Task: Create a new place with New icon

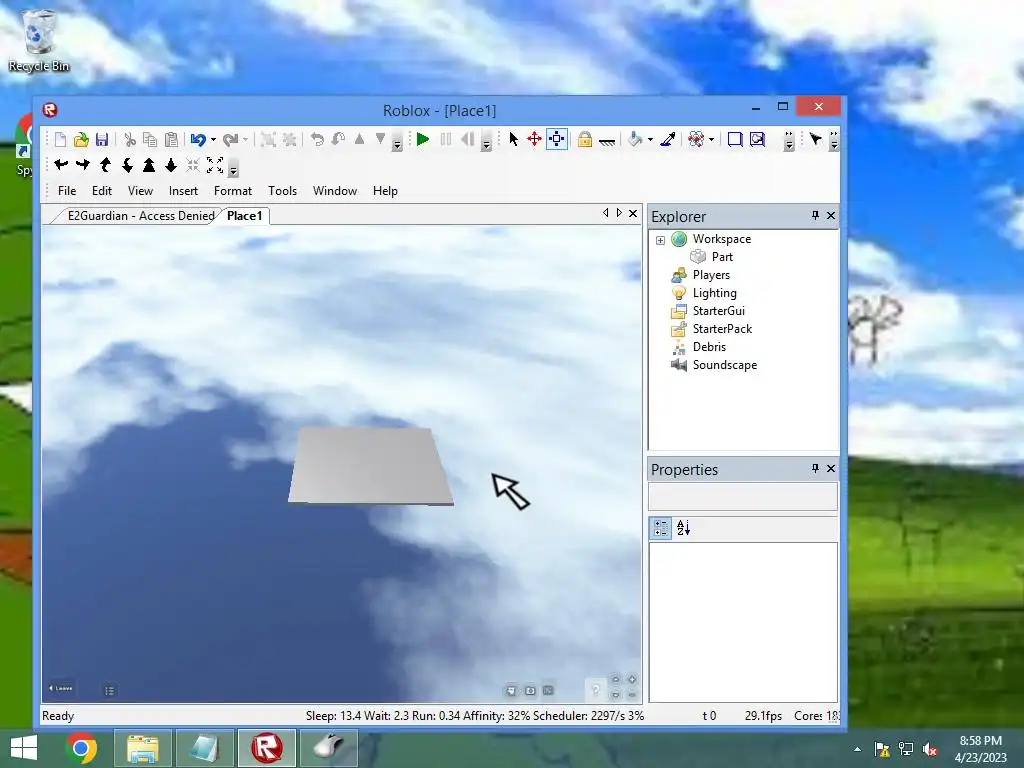Action: pos(60,139)
